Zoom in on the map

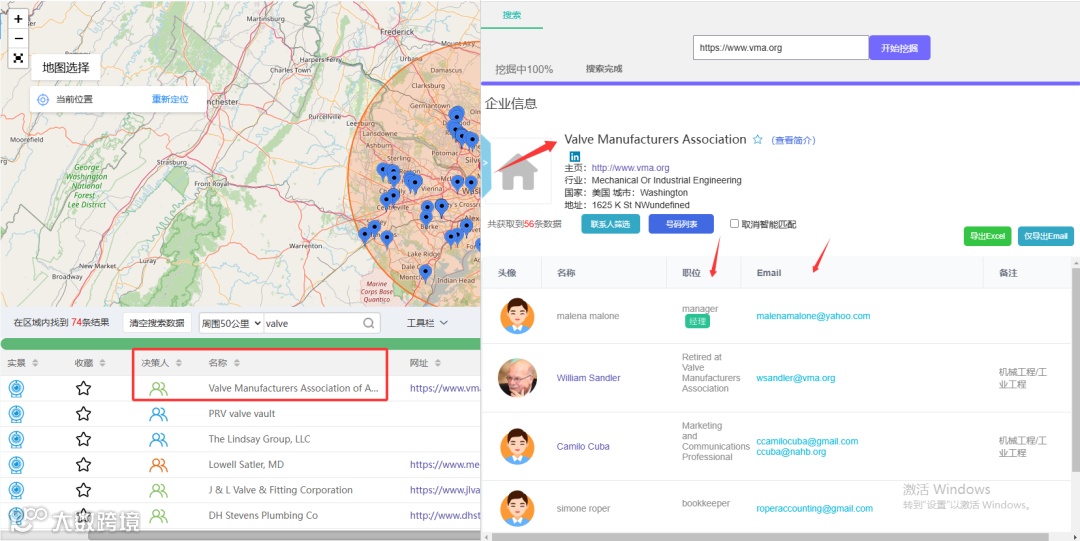(x=19, y=19)
